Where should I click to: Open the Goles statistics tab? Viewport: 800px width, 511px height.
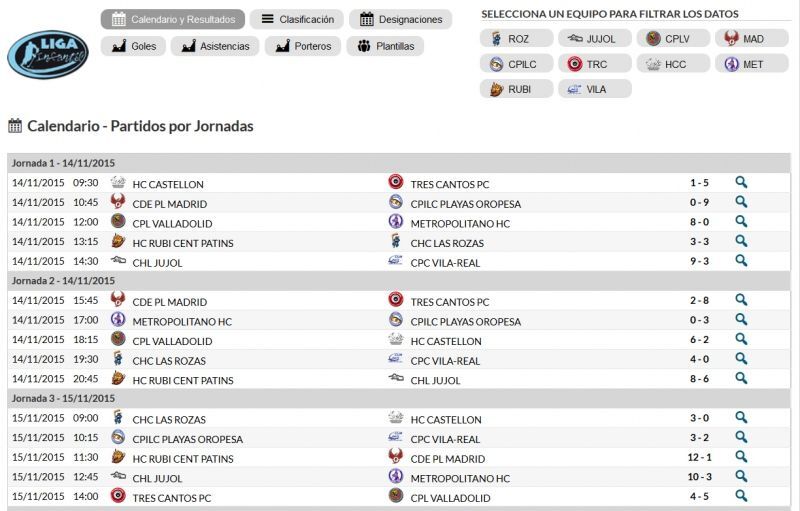[x=134, y=46]
